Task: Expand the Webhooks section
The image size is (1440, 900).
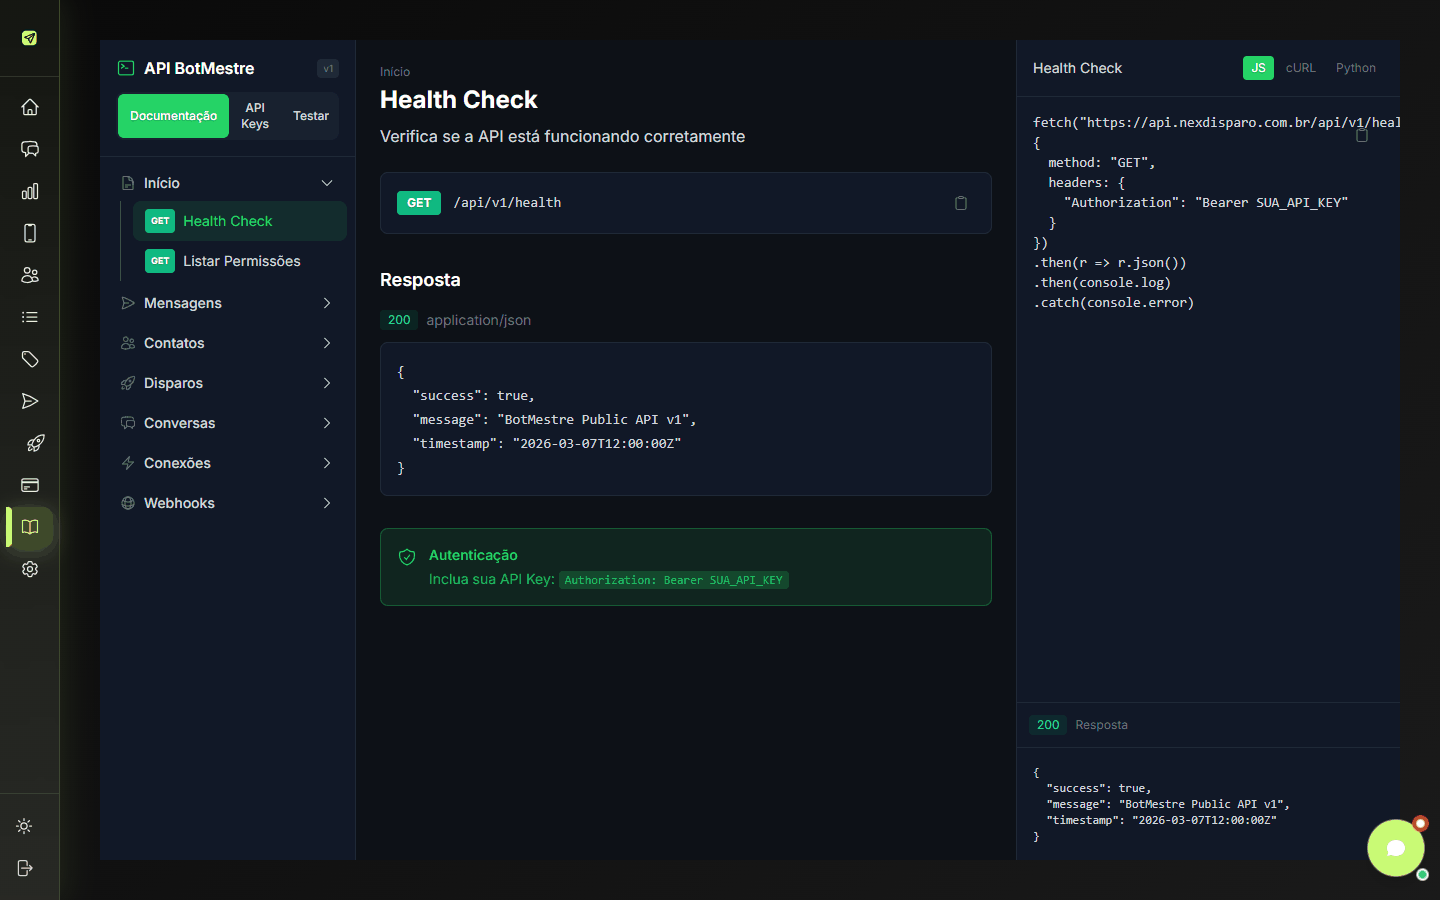Action: (228, 503)
